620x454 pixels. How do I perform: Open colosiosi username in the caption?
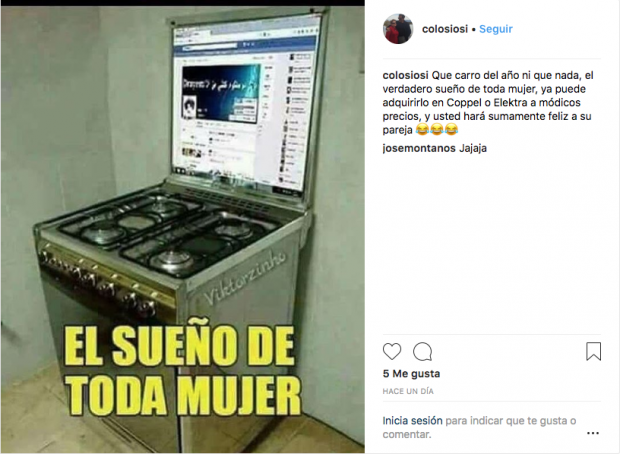click(x=405, y=75)
